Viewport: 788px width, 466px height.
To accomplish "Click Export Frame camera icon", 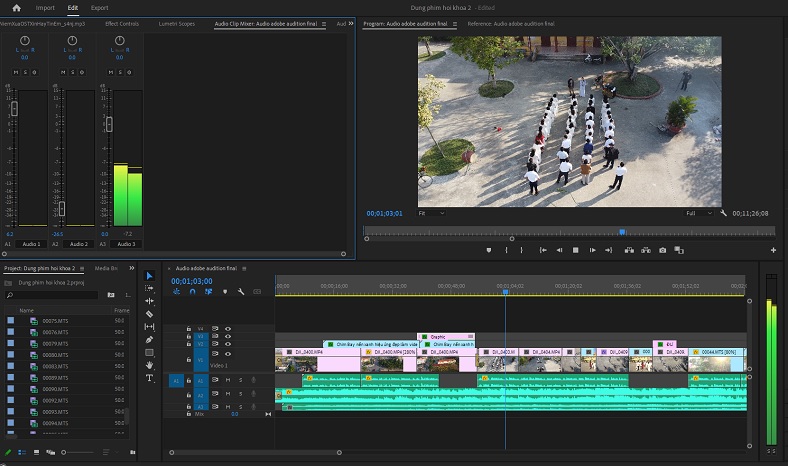I will [x=662, y=250].
